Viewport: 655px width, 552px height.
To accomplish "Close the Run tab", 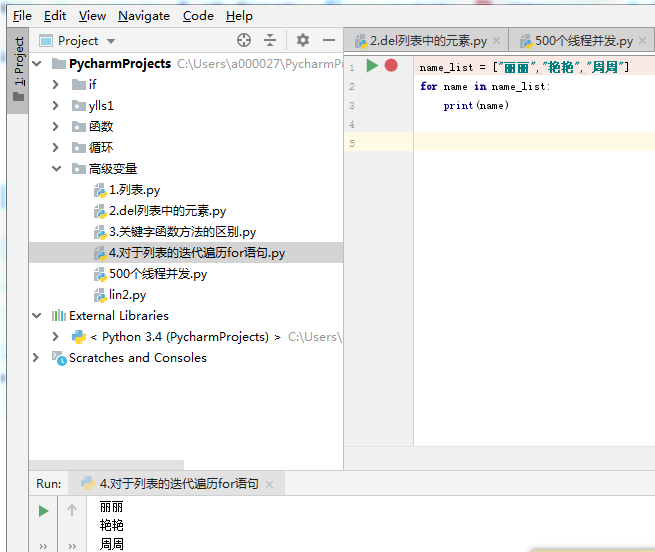I will tap(269, 484).
